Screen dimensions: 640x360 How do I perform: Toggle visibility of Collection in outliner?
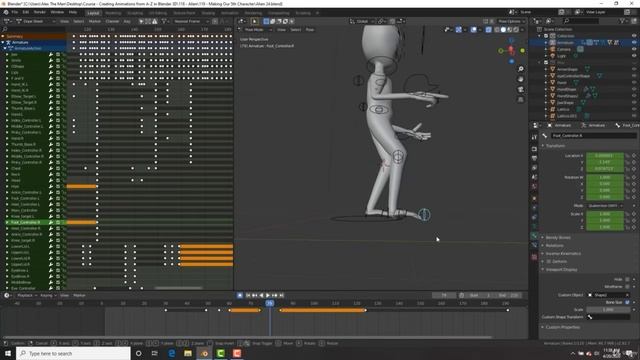[634, 36]
